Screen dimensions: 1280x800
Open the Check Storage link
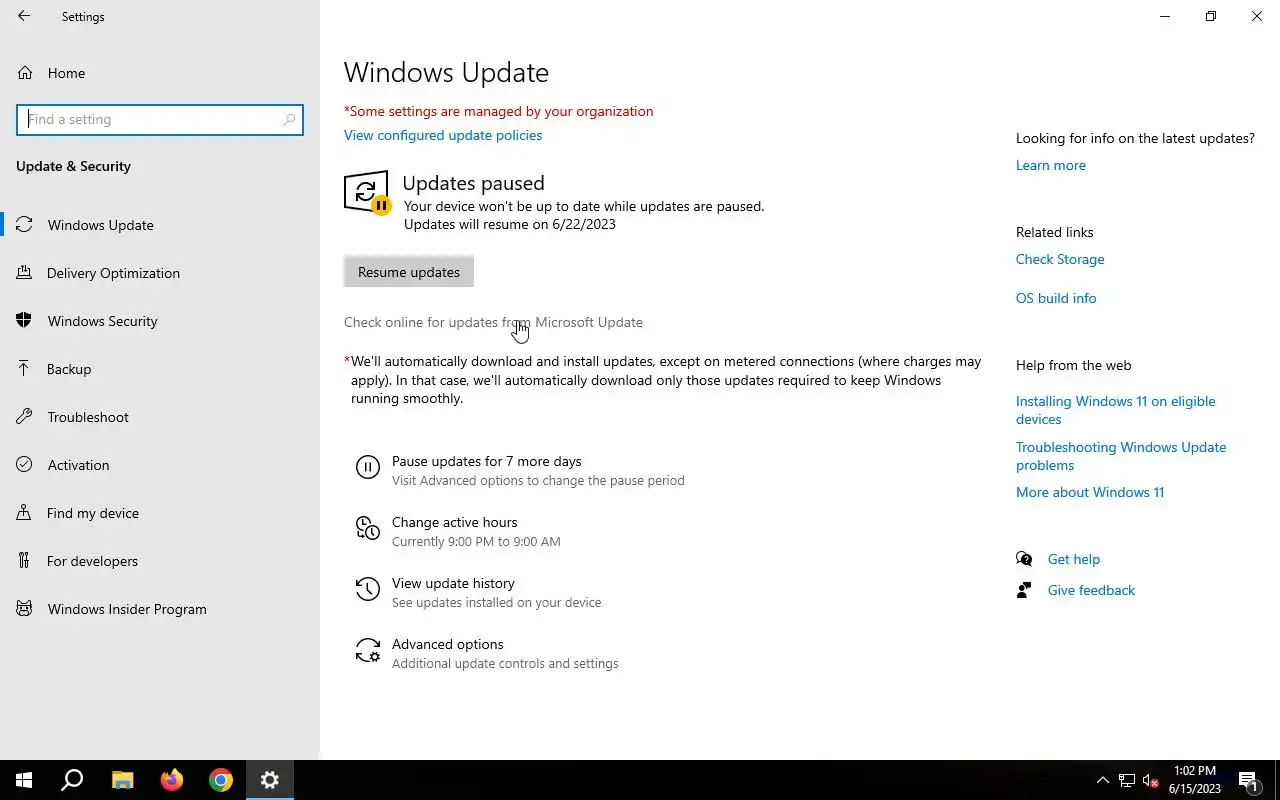click(x=1060, y=259)
